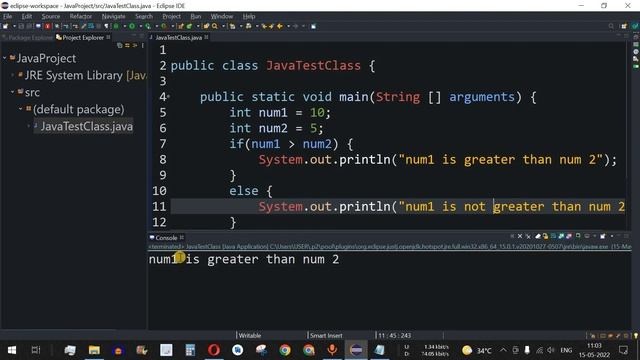Toggle Show Console on standard error change

[569, 236]
